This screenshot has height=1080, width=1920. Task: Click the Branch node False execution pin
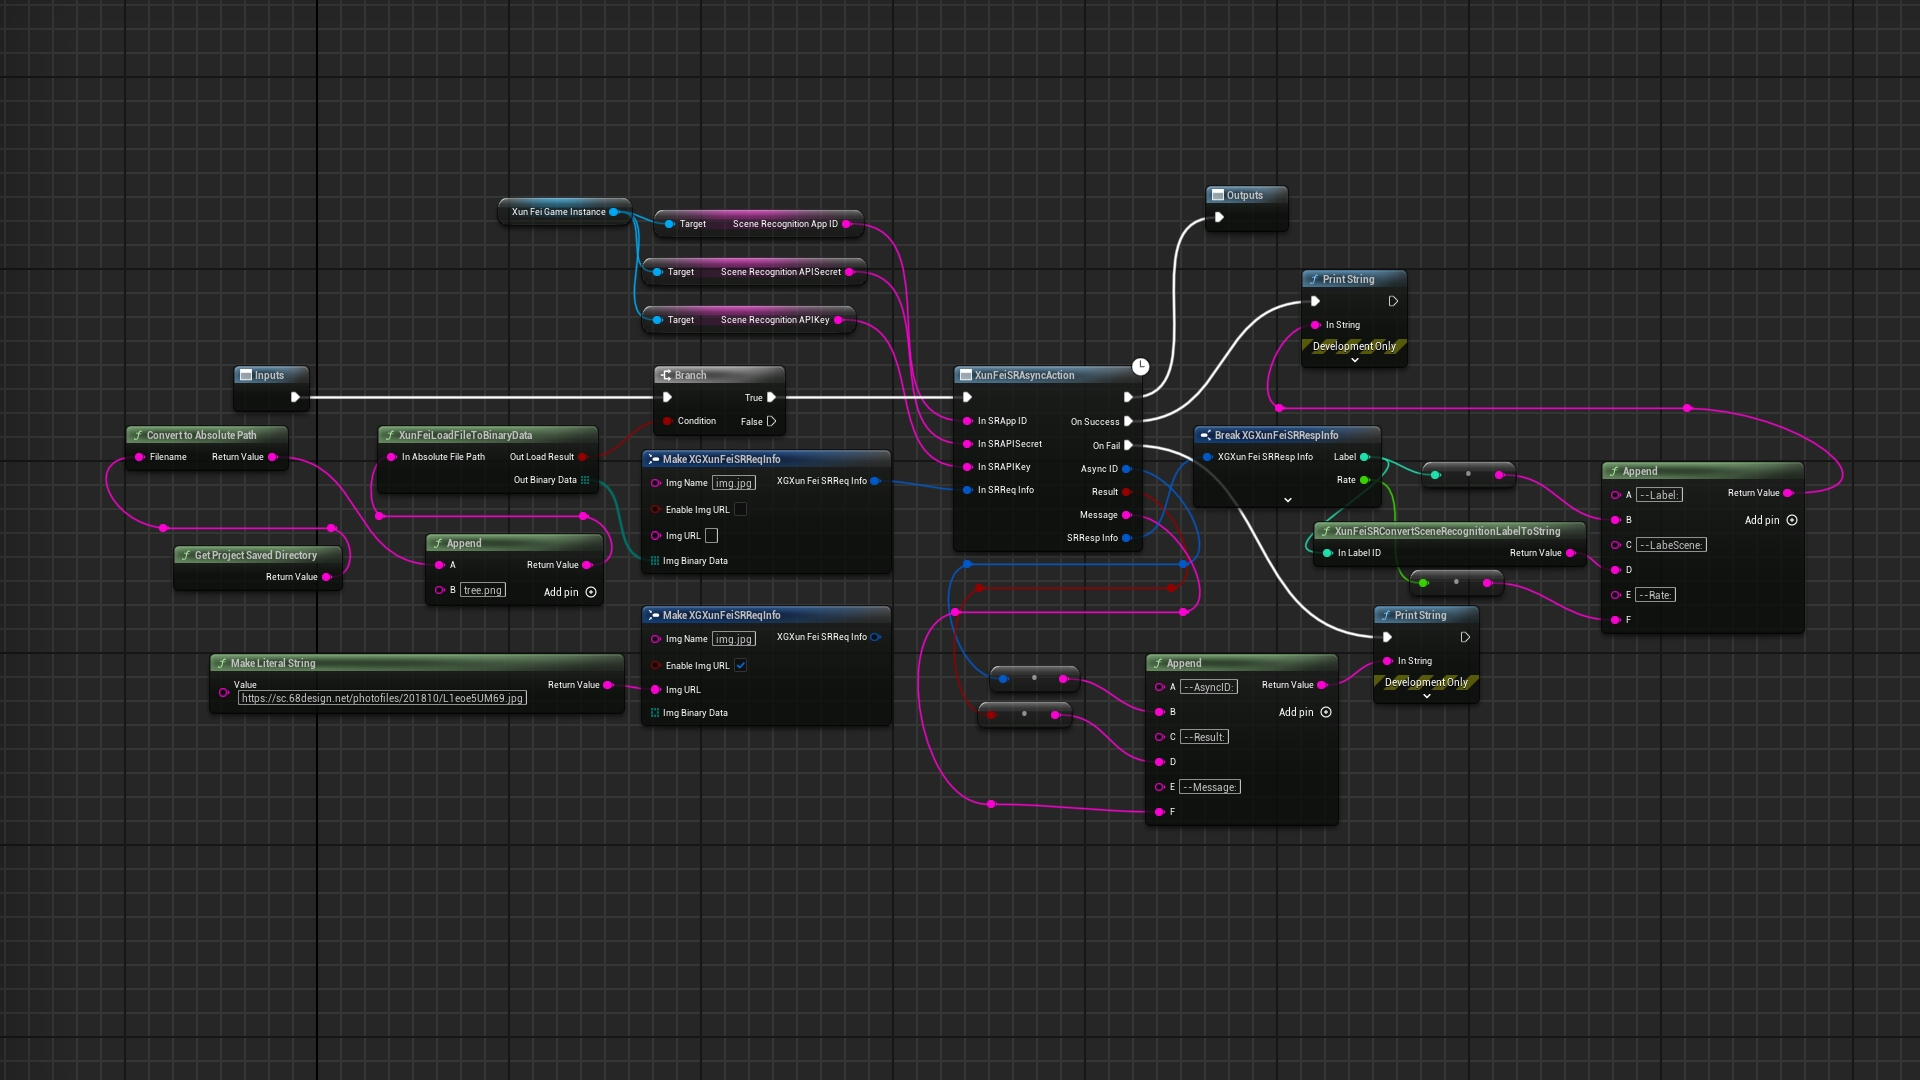[771, 421]
